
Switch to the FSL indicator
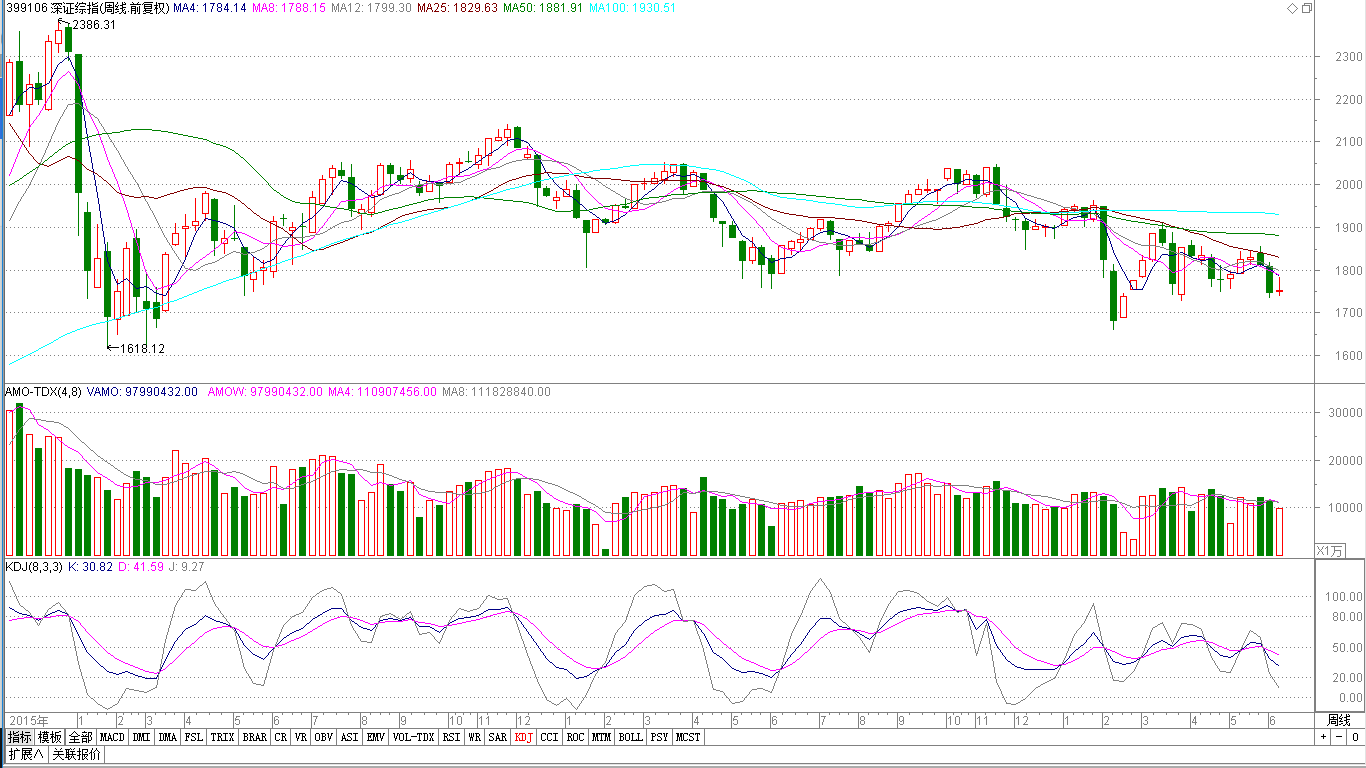[x=193, y=737]
